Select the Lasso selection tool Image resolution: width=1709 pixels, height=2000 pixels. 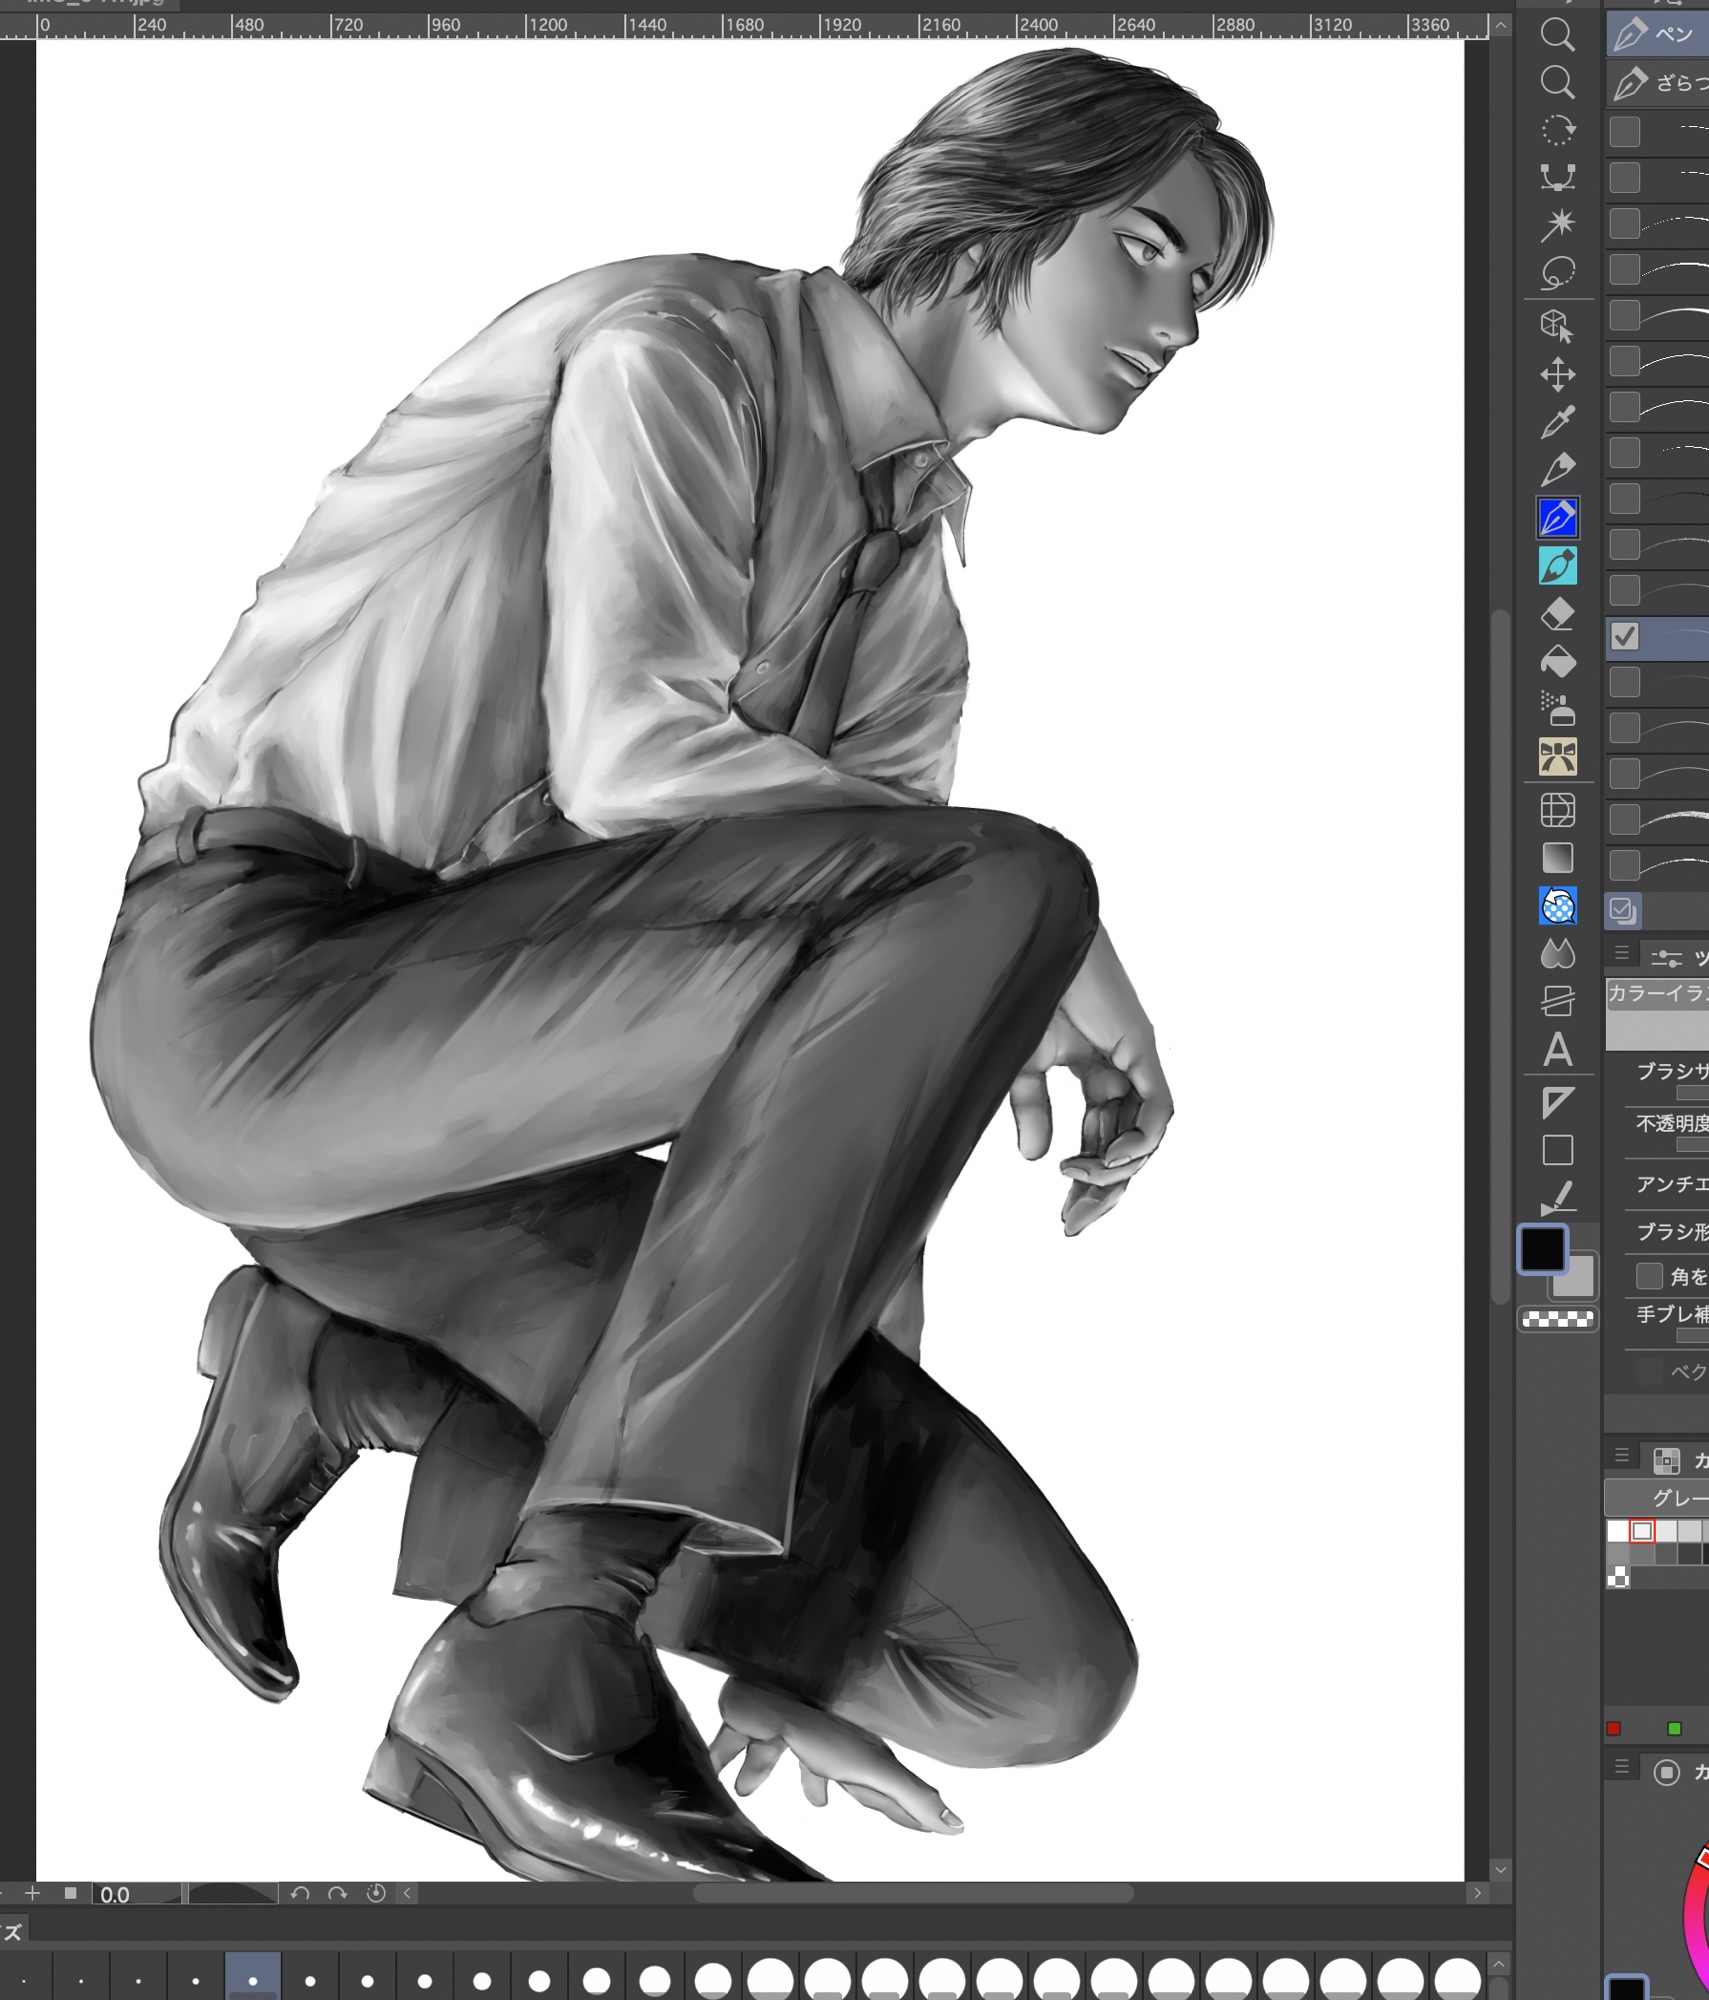tap(1557, 272)
